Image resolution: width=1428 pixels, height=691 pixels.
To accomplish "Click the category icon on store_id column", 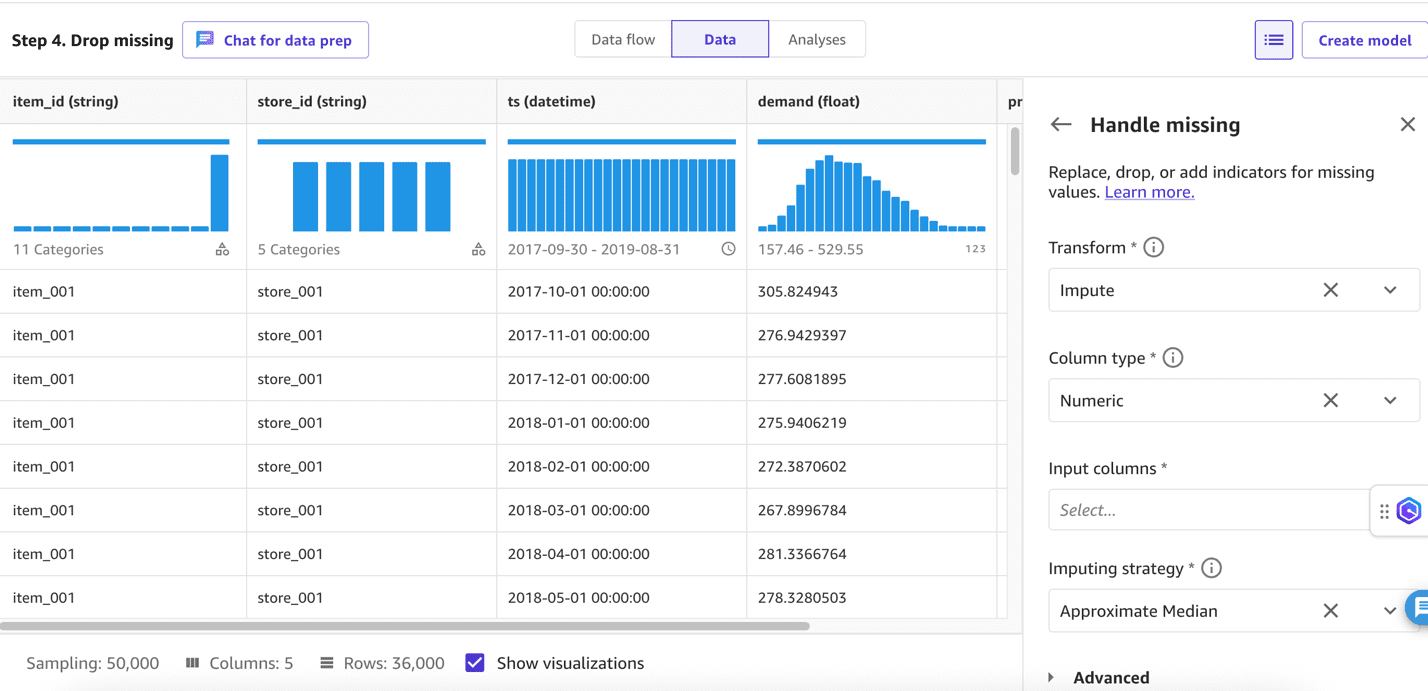I will pos(479,248).
